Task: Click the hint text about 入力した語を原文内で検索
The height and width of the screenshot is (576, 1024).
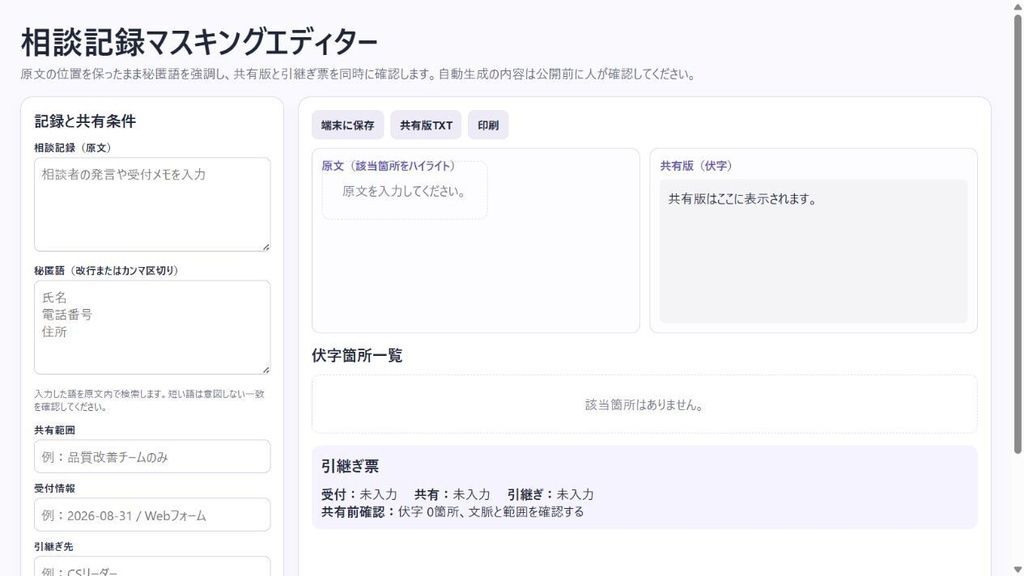Action: [150, 400]
